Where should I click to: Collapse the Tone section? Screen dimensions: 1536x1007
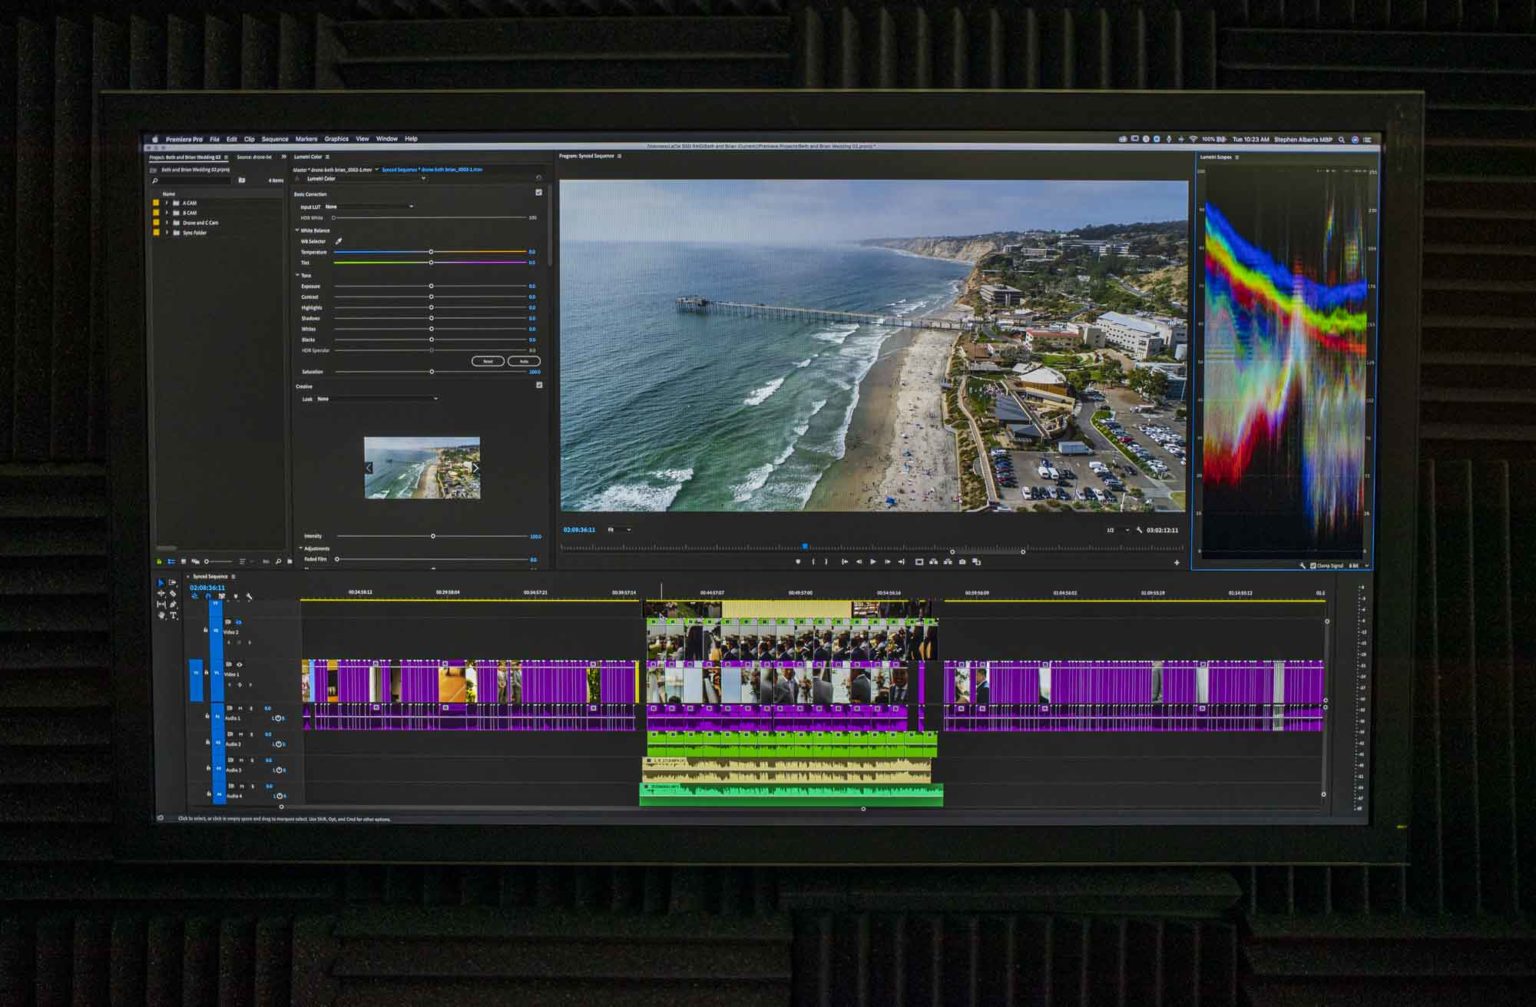(297, 275)
